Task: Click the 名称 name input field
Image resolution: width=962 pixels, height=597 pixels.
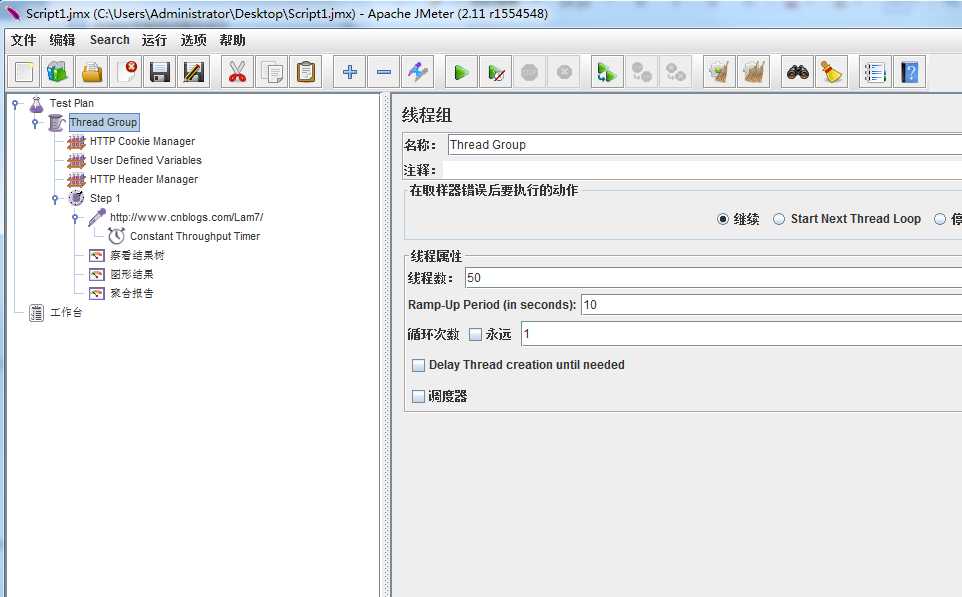Action: click(705, 145)
